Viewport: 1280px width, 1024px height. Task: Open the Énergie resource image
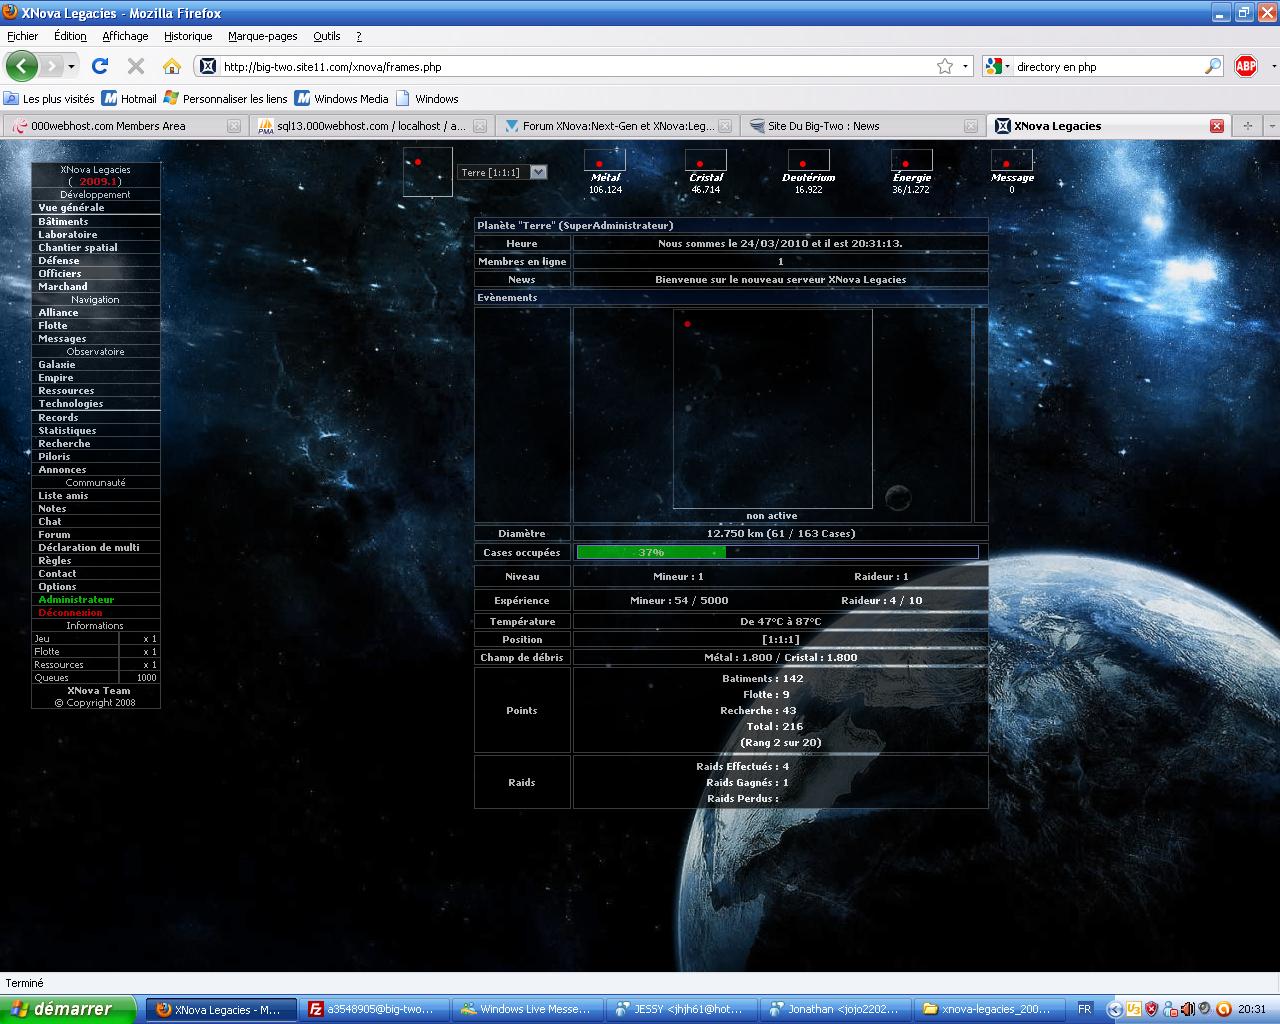(x=912, y=160)
